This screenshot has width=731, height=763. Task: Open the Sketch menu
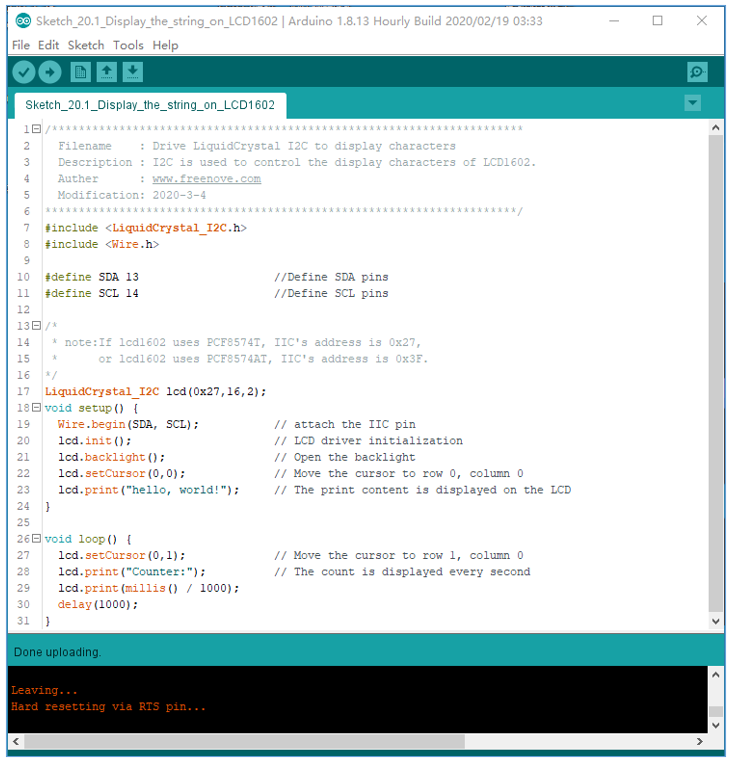[x=86, y=45]
